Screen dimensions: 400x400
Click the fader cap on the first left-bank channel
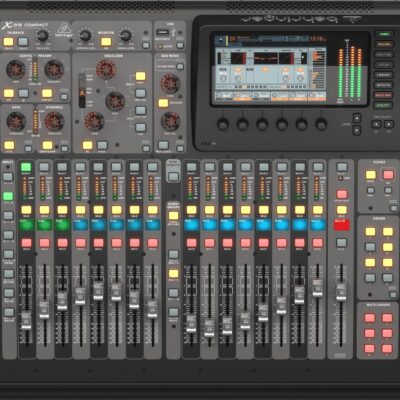click(x=26, y=320)
